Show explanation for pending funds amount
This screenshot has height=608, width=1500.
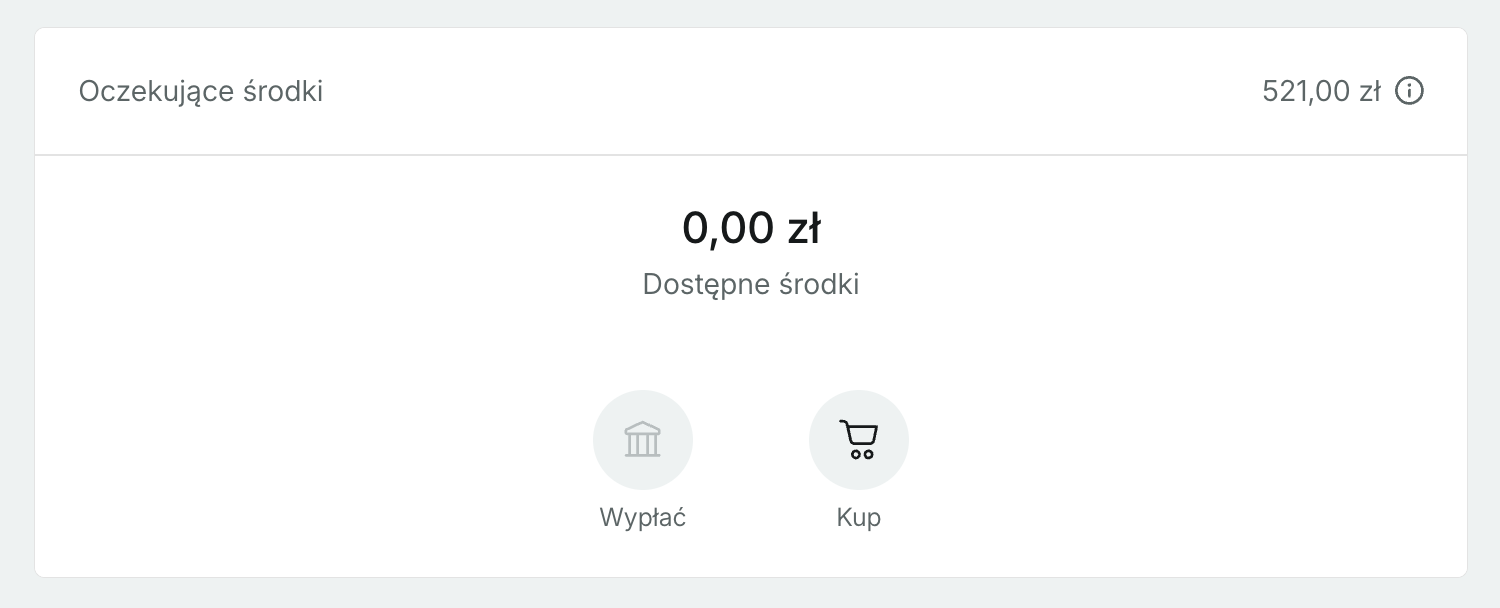[x=1409, y=92]
